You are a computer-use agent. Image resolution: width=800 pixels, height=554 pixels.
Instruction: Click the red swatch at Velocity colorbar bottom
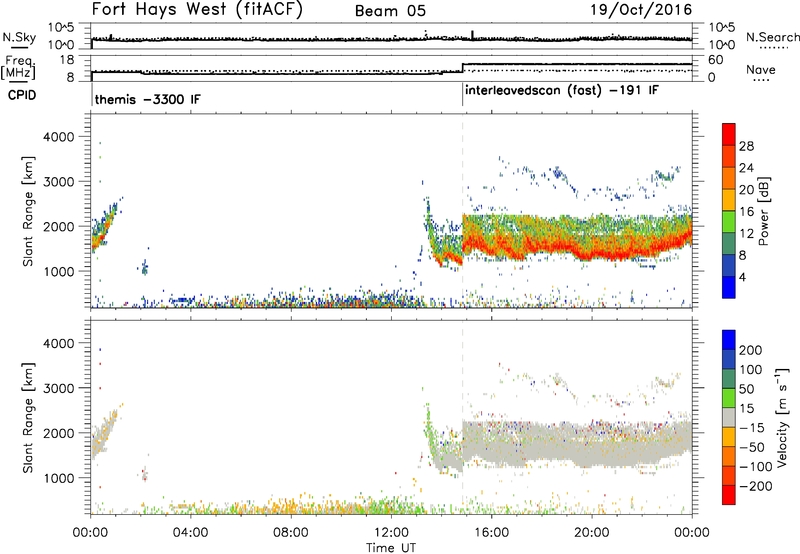pos(729,495)
